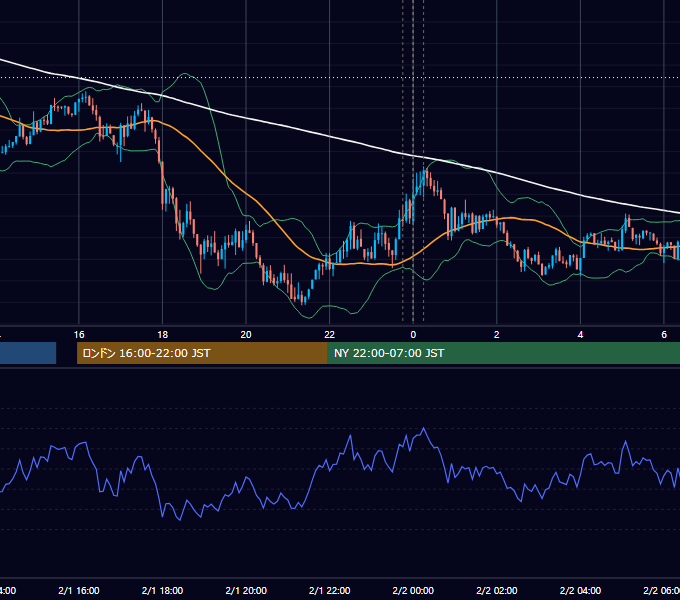Click the 2/1 18:00 date label
The width and height of the screenshot is (680, 600).
click(x=163, y=590)
